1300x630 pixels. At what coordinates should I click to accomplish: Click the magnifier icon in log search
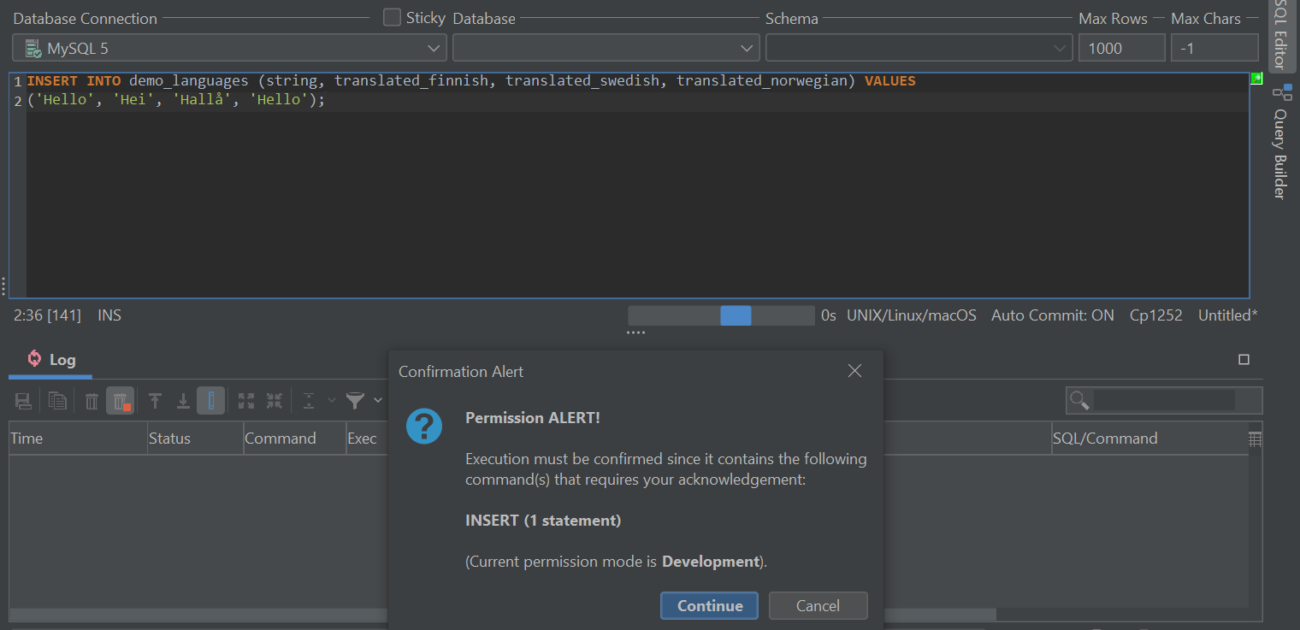click(x=1079, y=400)
